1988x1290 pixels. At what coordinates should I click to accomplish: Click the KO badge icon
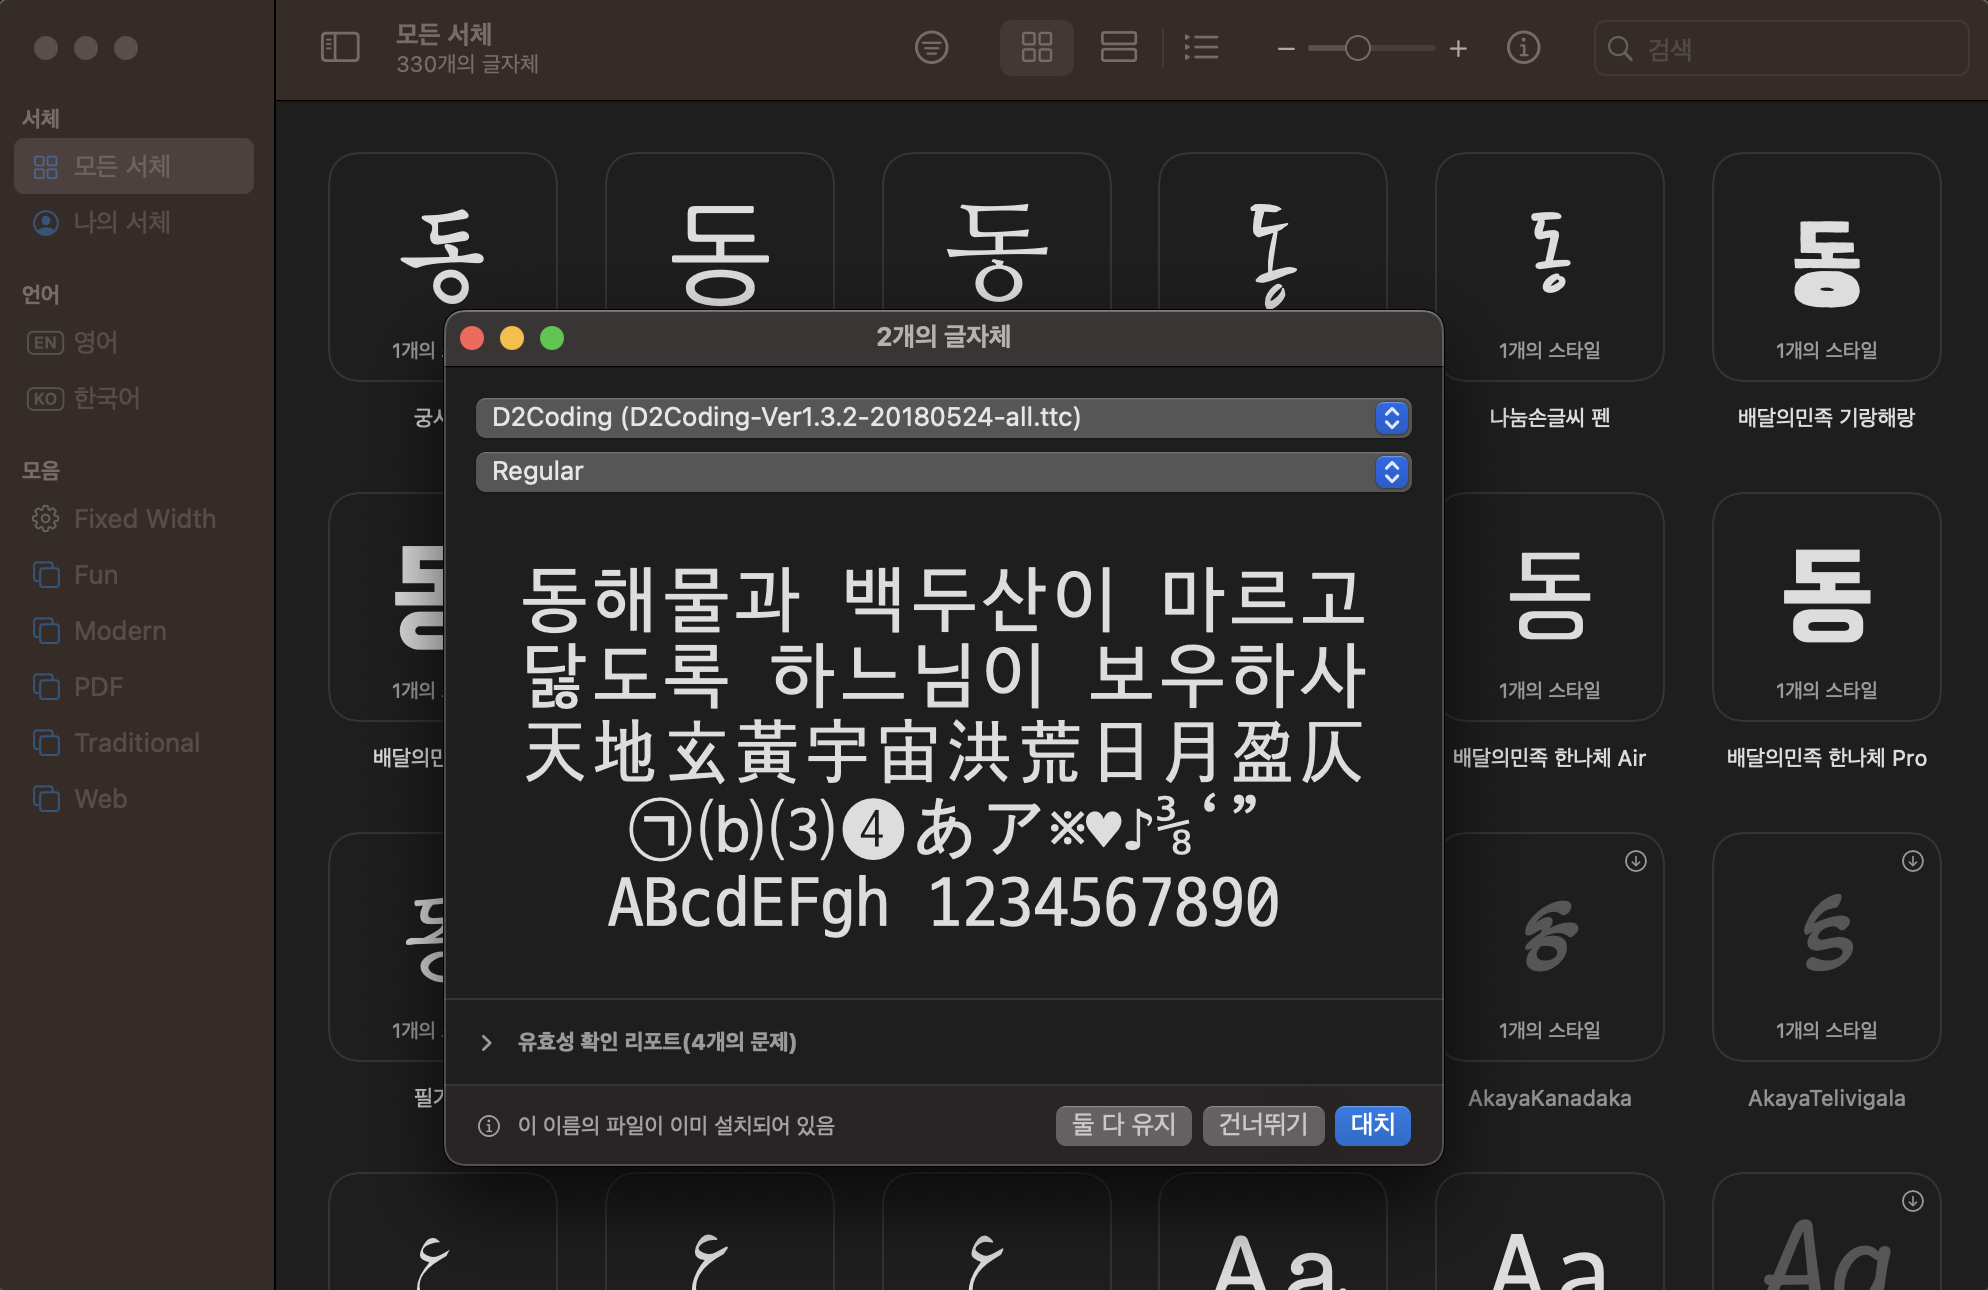tap(45, 398)
